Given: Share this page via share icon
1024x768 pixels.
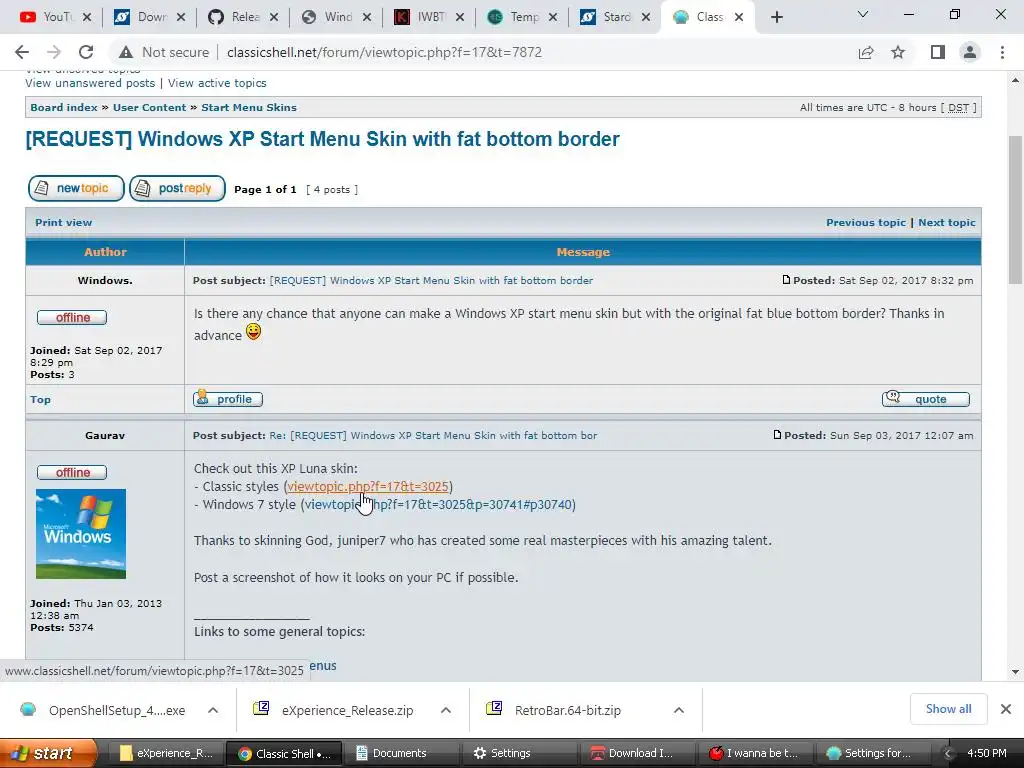Looking at the screenshot, I should [866, 52].
